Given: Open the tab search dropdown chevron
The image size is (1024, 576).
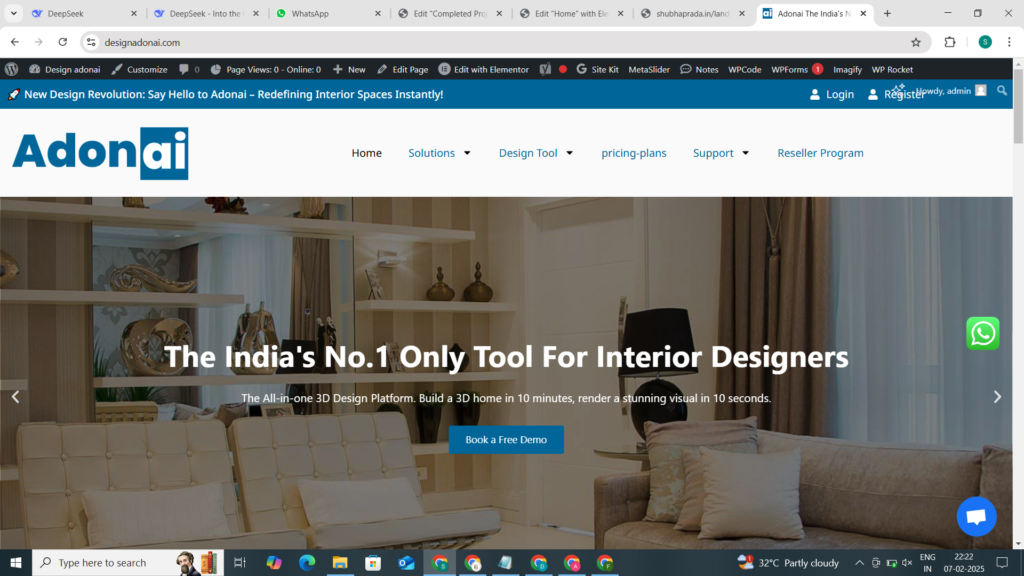Looking at the screenshot, I should 13,13.
